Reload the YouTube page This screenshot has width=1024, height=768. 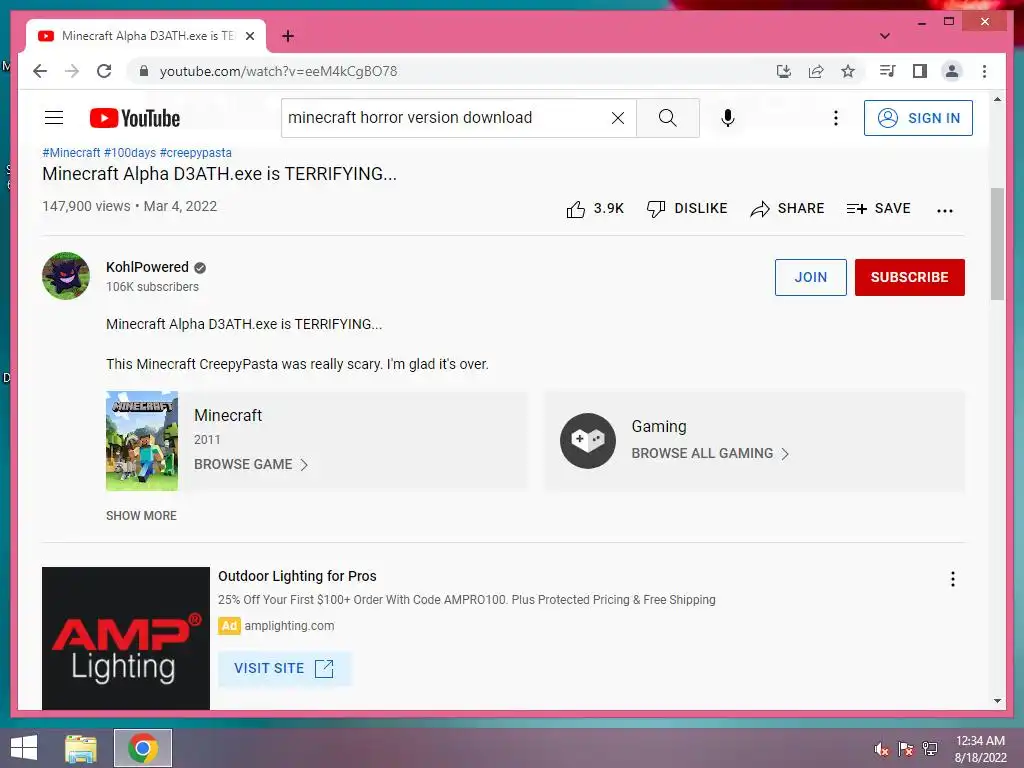(x=104, y=71)
